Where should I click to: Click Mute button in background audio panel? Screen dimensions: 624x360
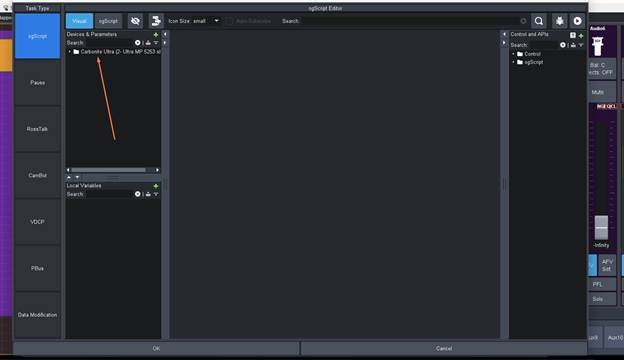point(602,92)
